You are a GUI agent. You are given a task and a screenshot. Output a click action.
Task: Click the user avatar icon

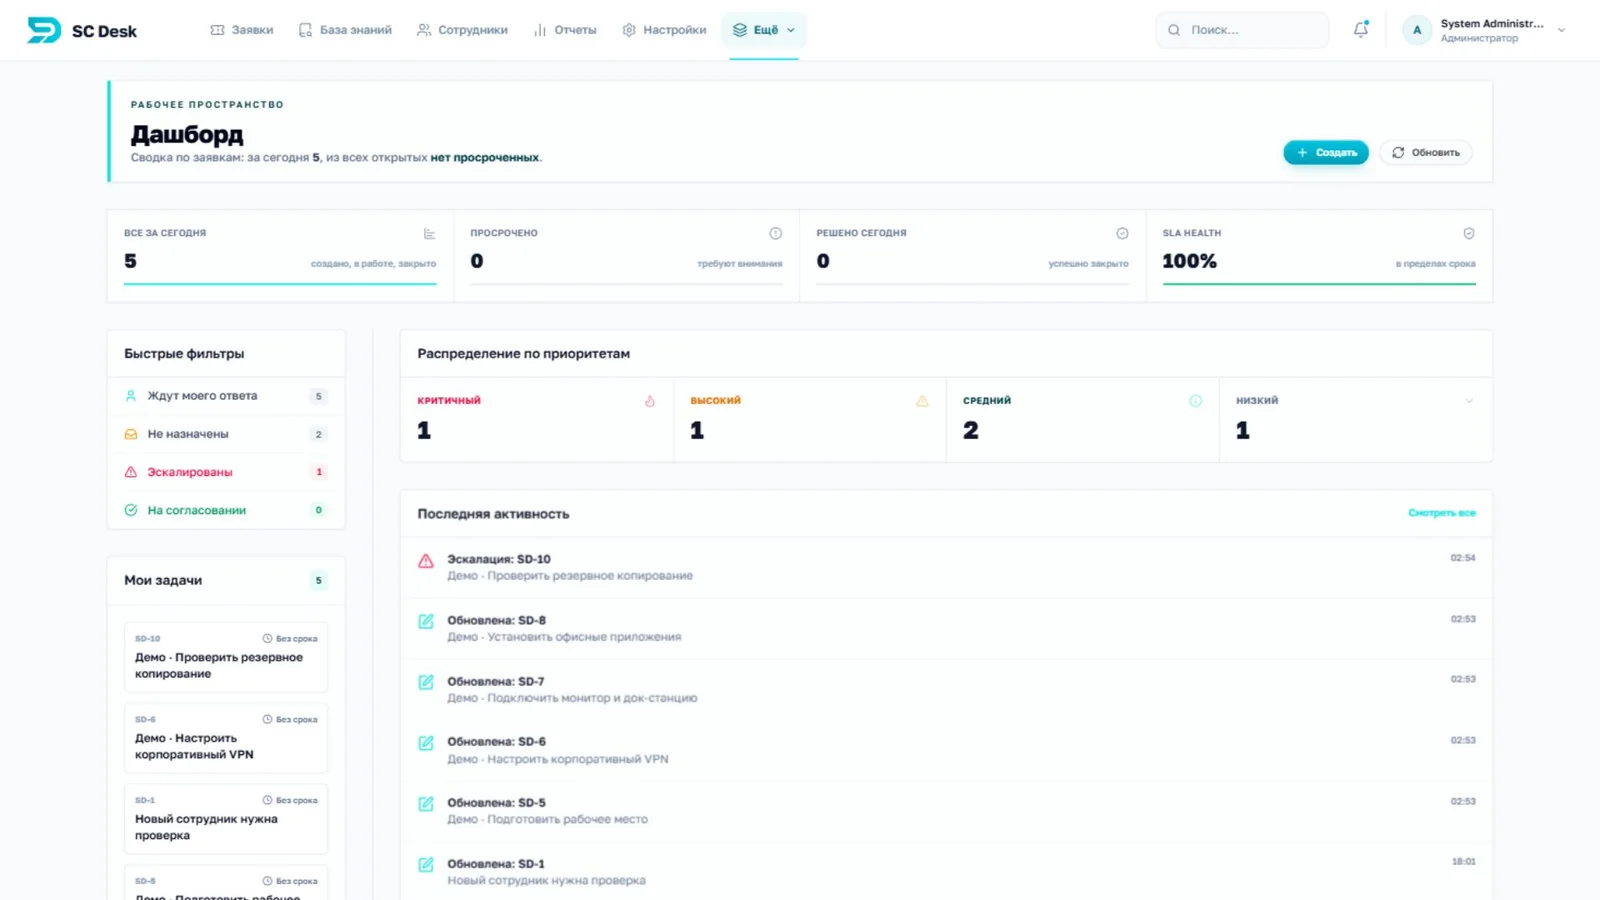1417,30
